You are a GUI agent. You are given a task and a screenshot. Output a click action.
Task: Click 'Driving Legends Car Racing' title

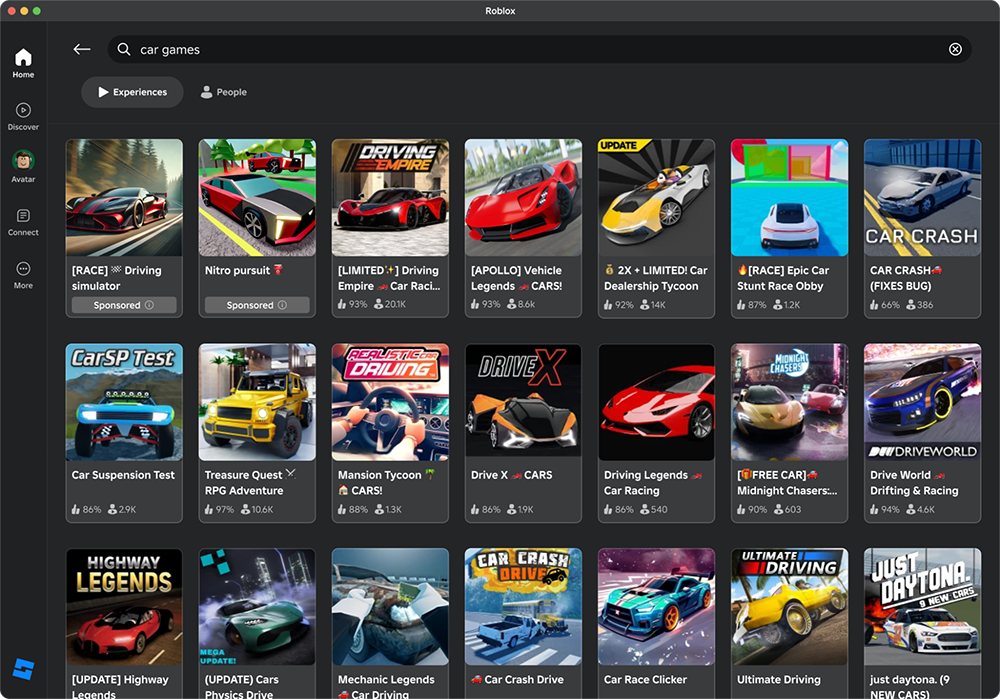click(x=653, y=483)
